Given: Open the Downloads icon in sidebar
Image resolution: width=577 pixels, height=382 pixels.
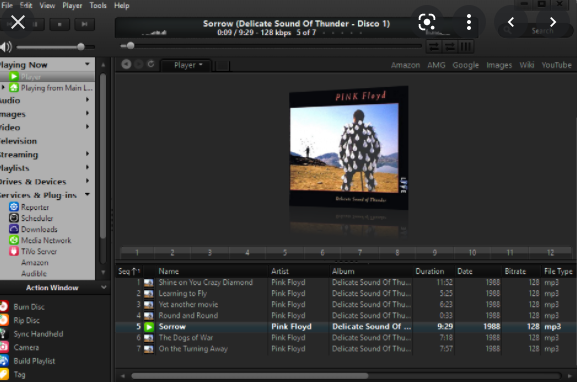Looking at the screenshot, I should pos(14,229).
